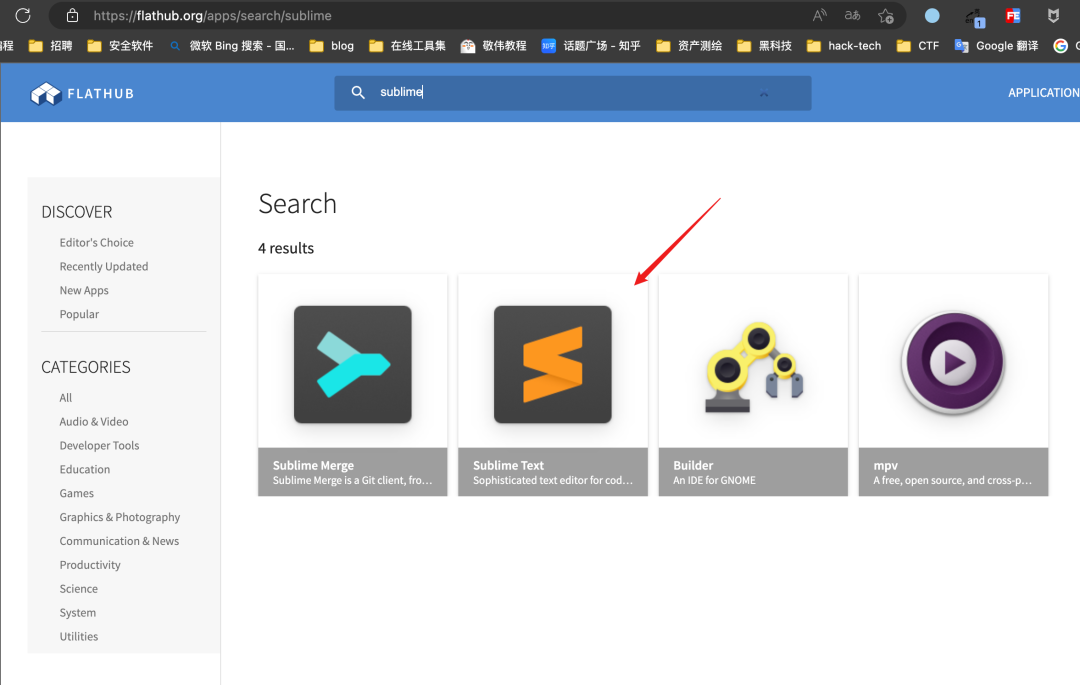
Task: Select Productivity category
Action: coord(90,565)
